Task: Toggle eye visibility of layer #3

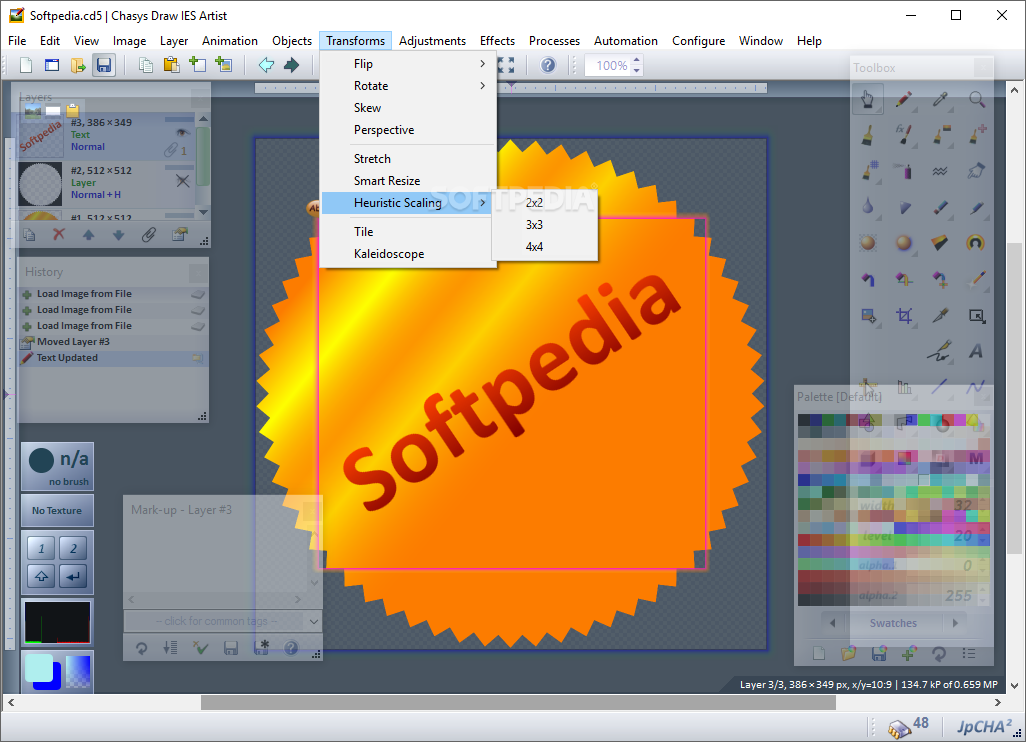Action: point(183,132)
